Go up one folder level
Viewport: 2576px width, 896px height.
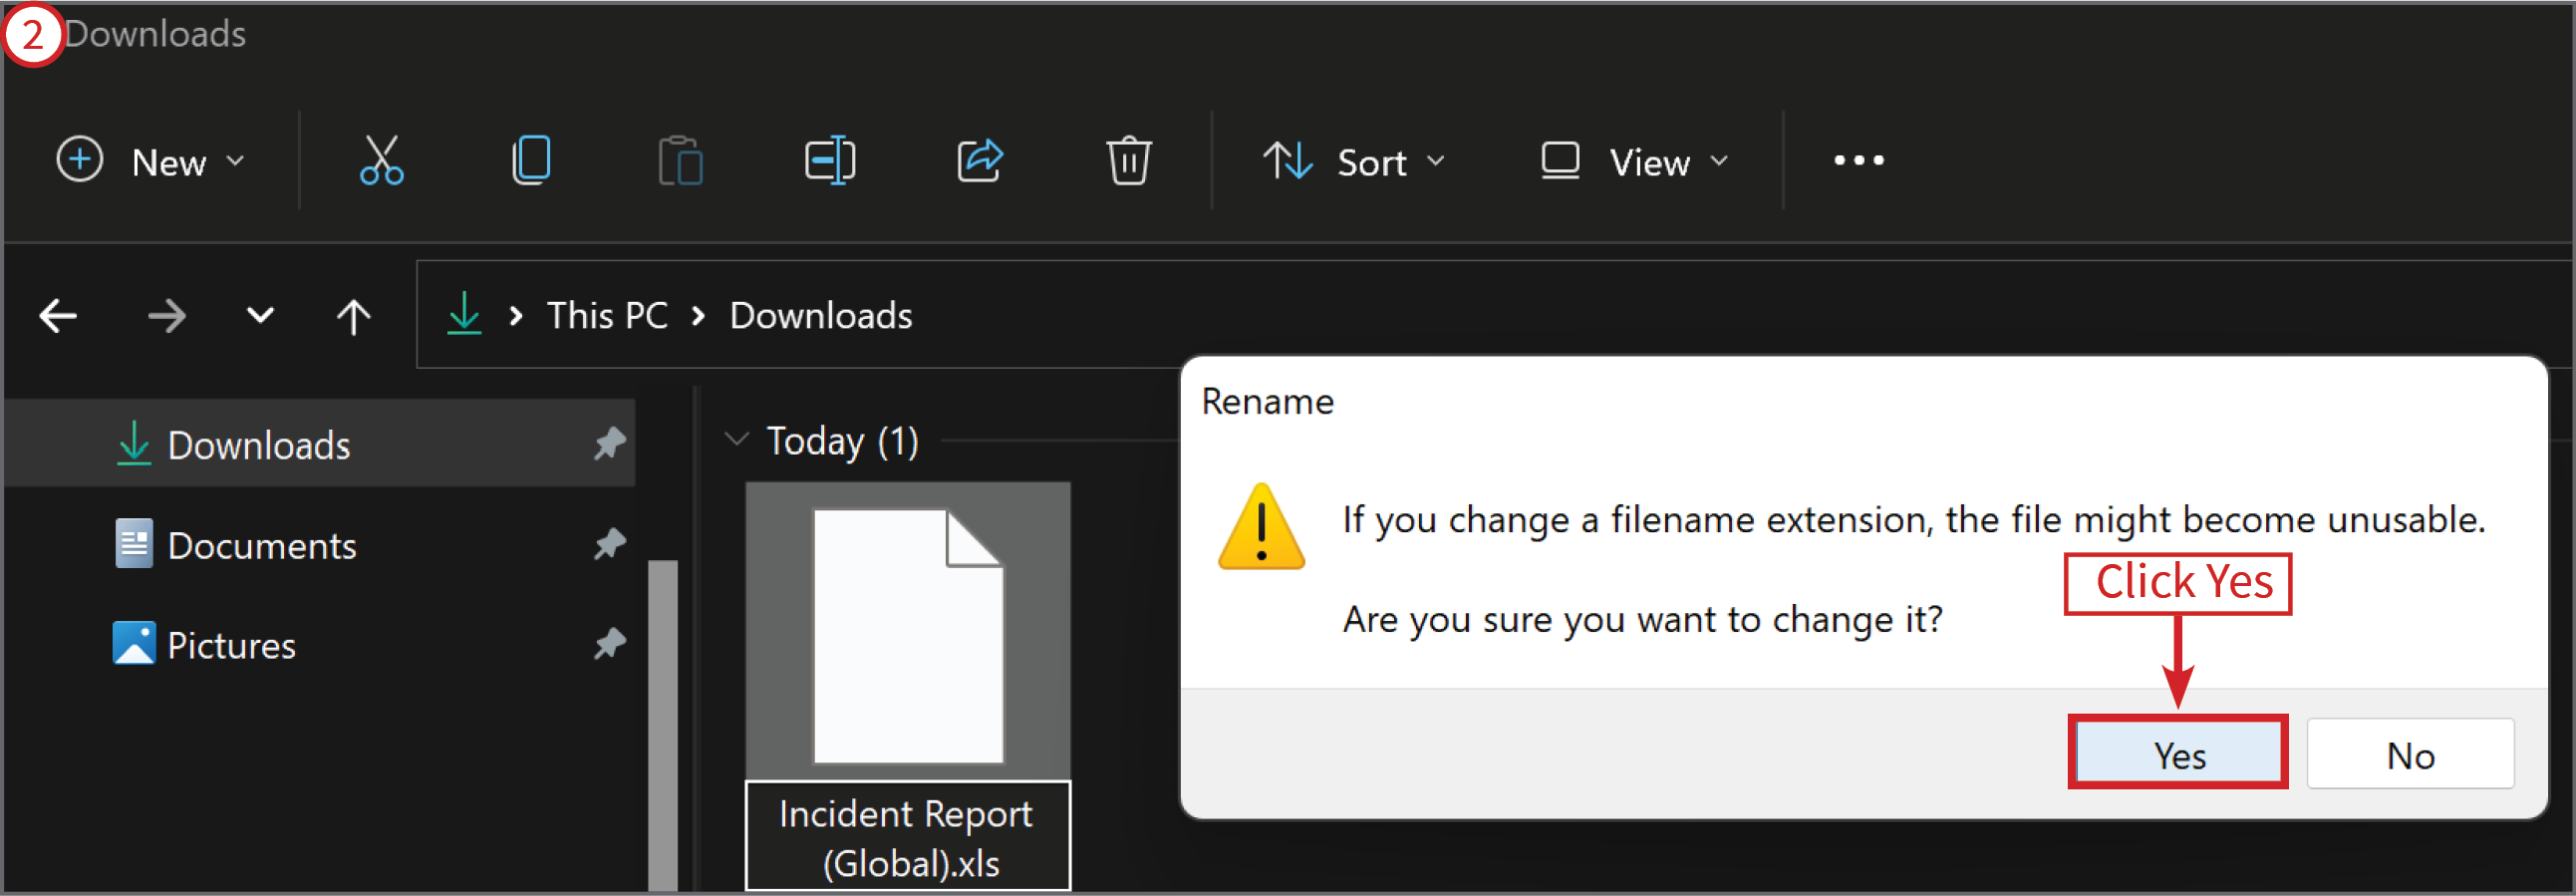click(353, 316)
